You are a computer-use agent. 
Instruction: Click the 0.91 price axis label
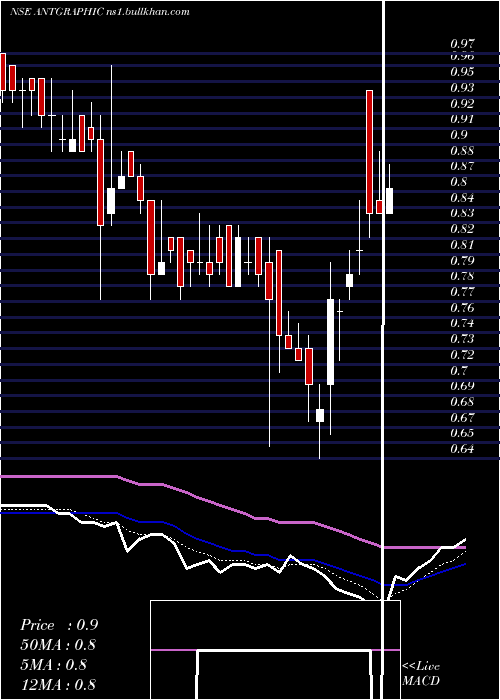(x=462, y=119)
